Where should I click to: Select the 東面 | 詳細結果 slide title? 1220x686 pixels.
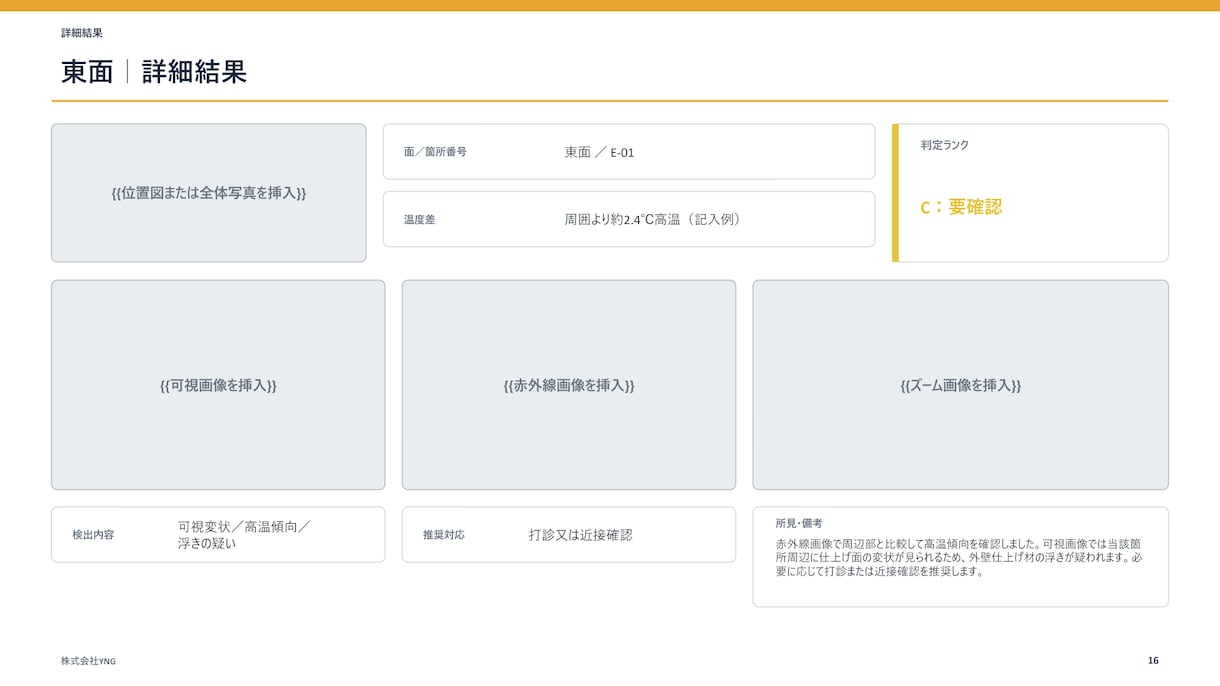pos(154,72)
